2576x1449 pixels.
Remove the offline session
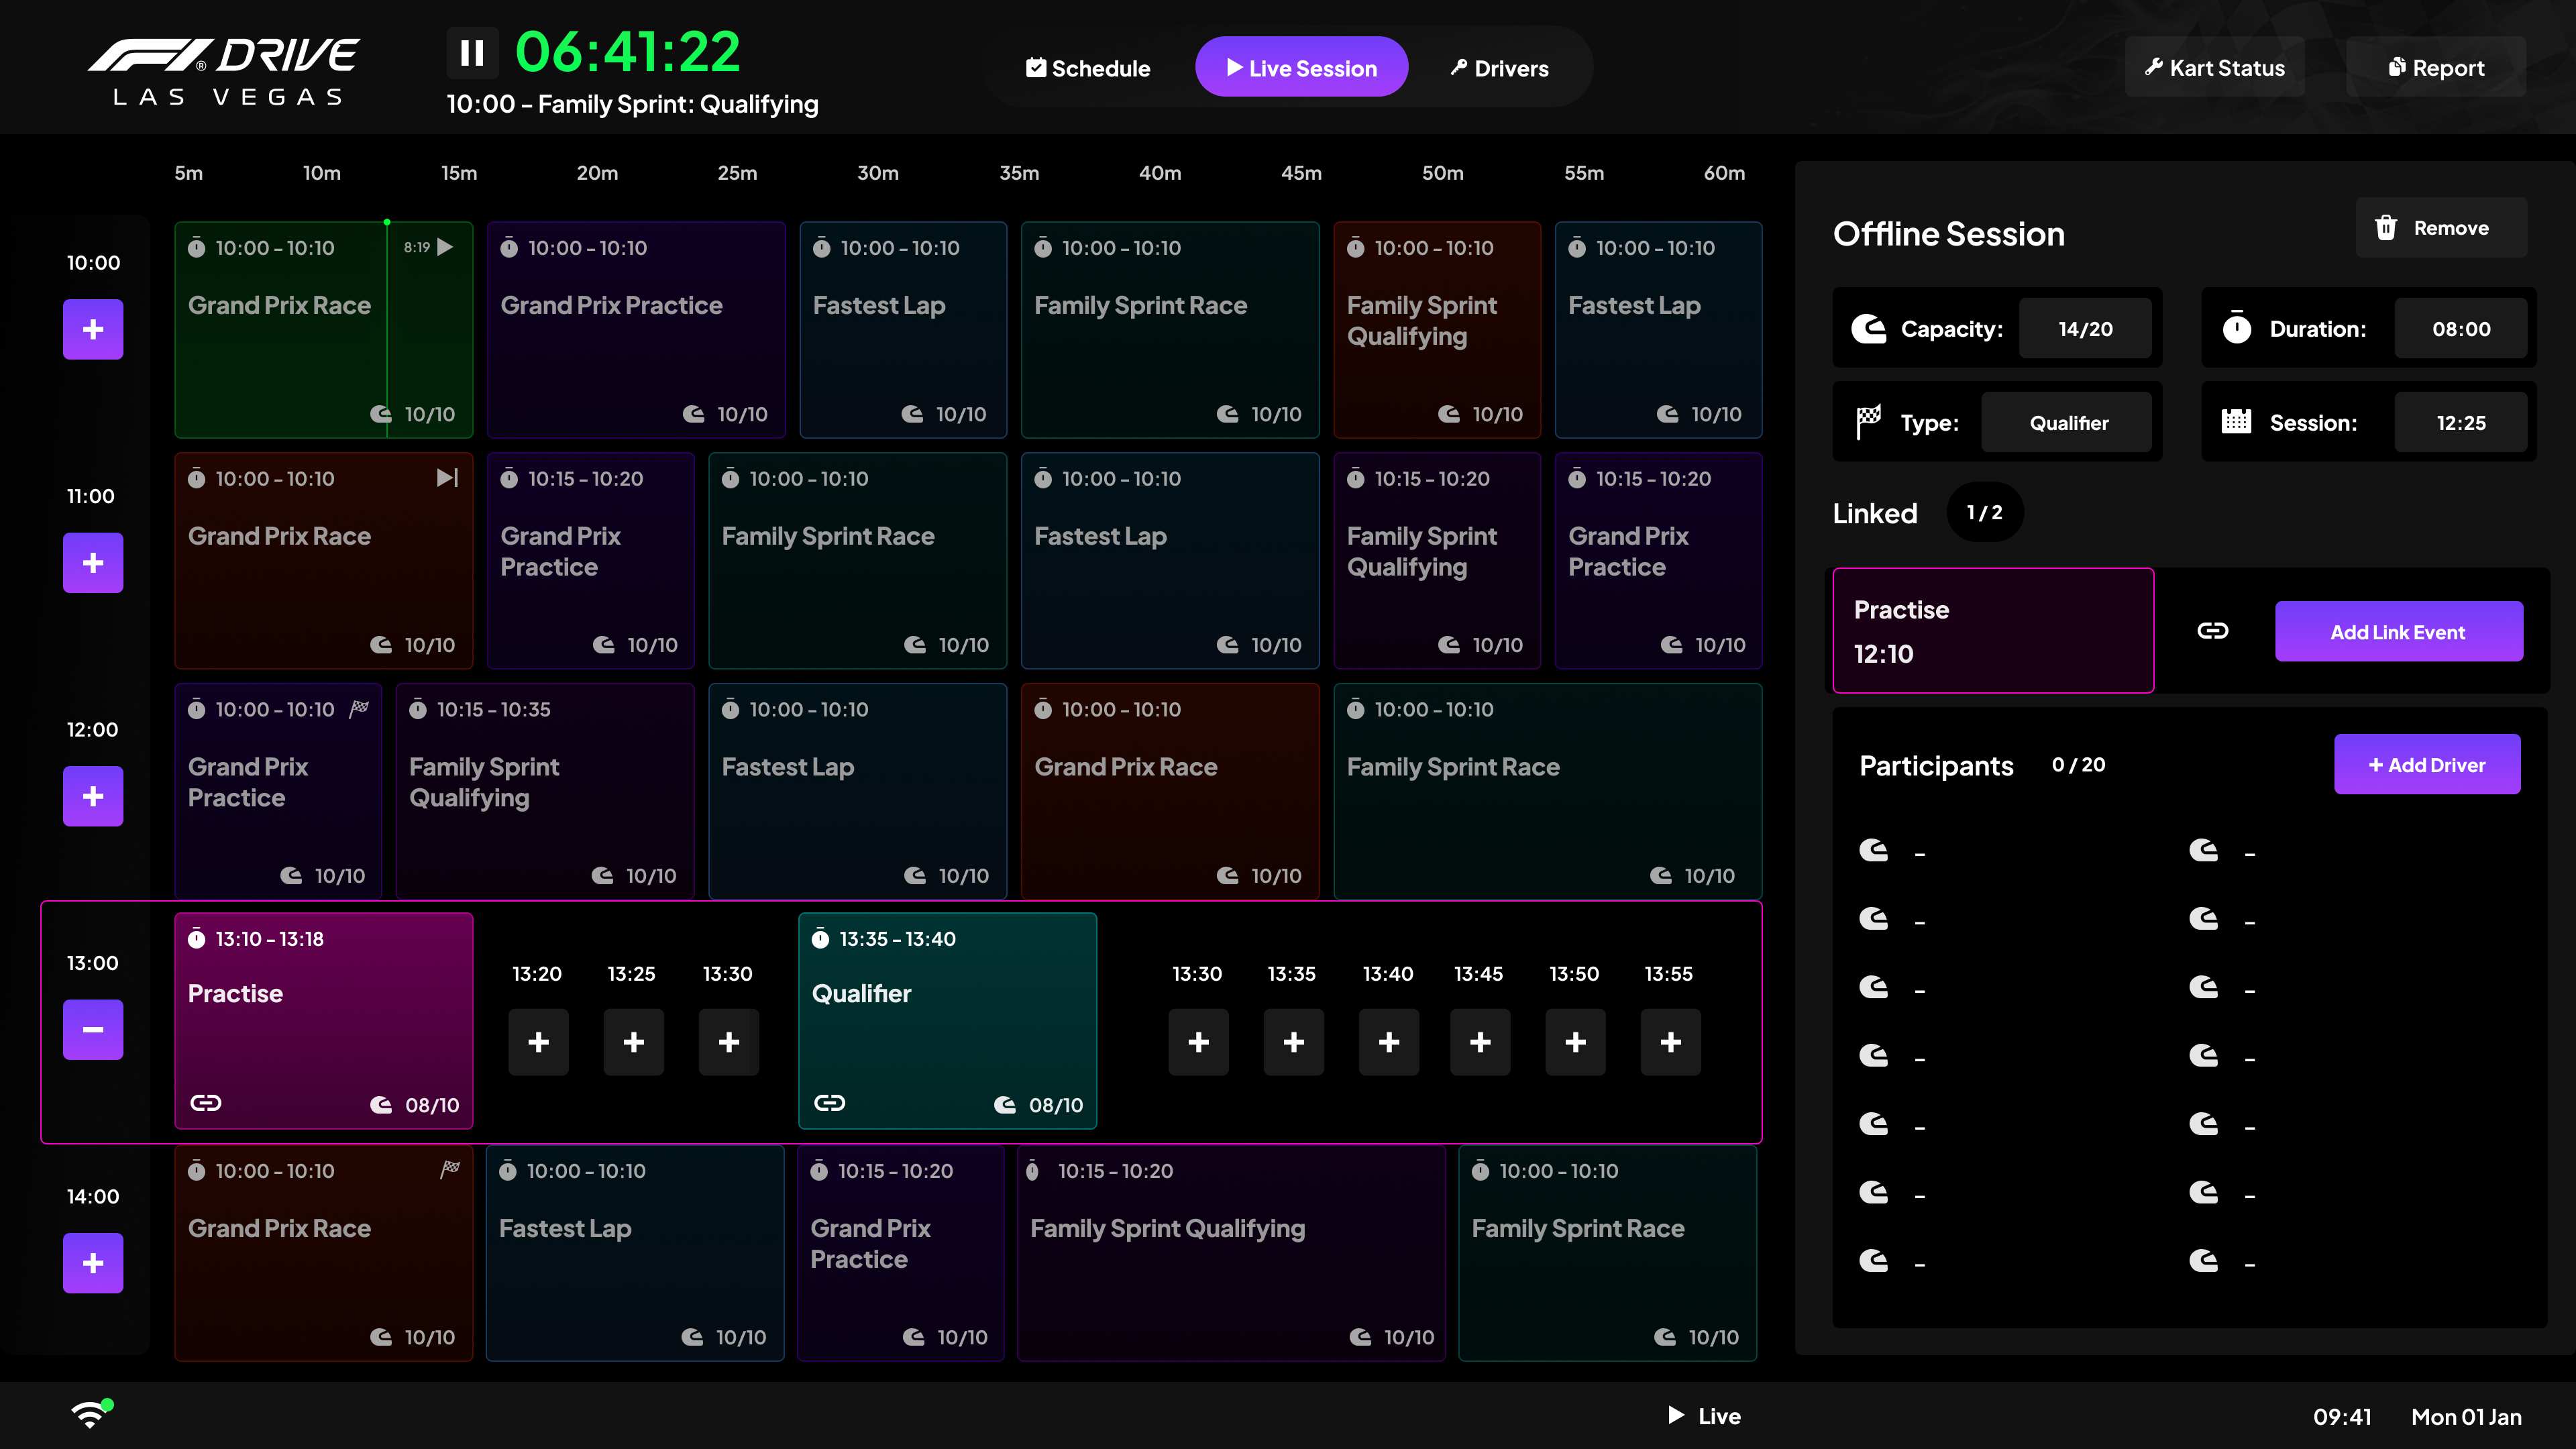[2440, 228]
